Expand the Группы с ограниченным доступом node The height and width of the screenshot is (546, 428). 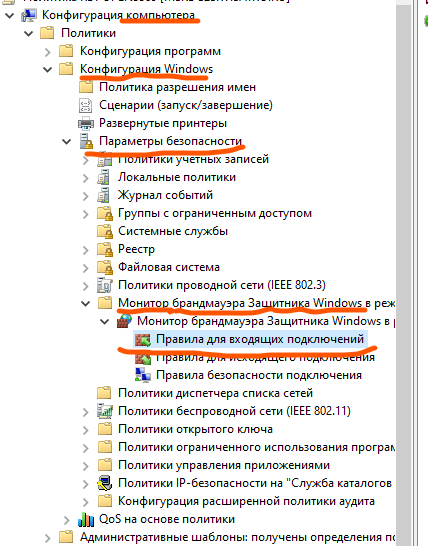point(86,214)
